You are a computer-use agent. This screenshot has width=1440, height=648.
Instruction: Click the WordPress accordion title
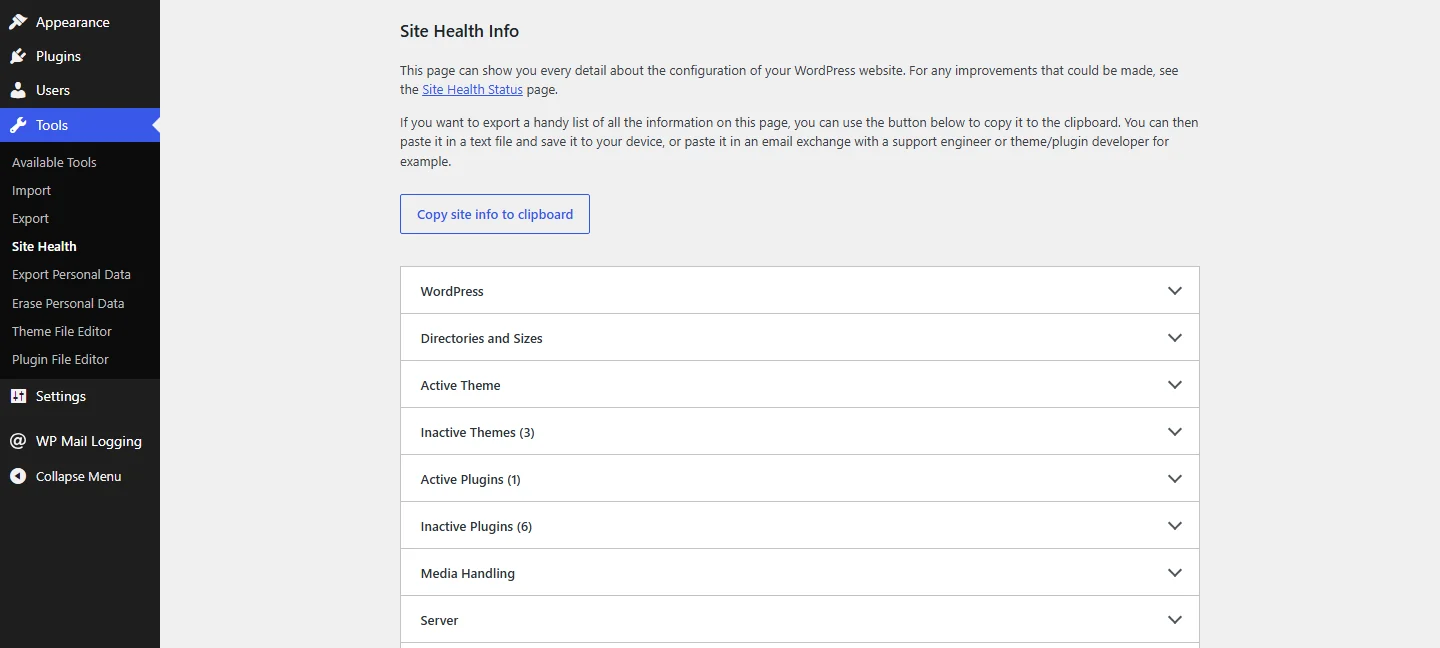(452, 291)
